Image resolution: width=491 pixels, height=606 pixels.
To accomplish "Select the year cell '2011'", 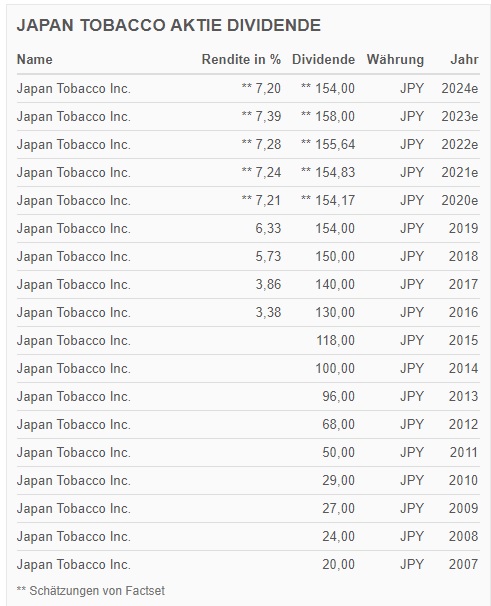I will point(464,453).
